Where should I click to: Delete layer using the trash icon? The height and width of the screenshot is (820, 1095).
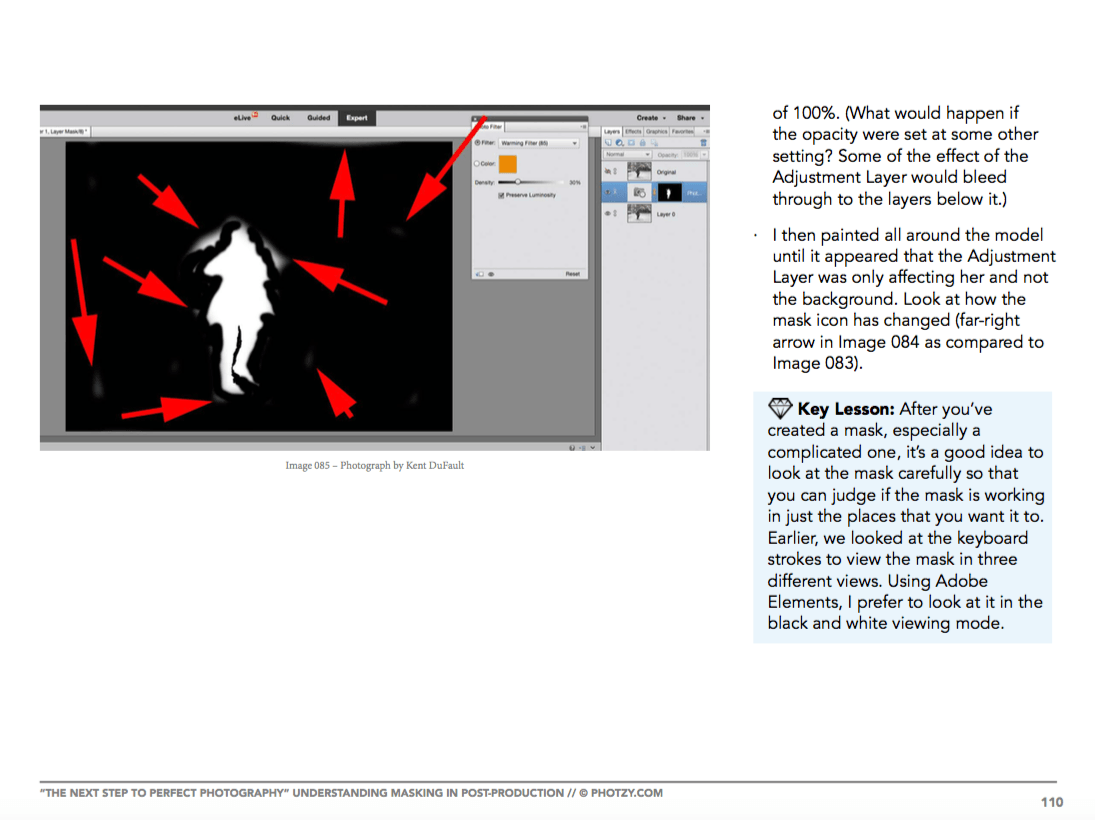(x=703, y=143)
